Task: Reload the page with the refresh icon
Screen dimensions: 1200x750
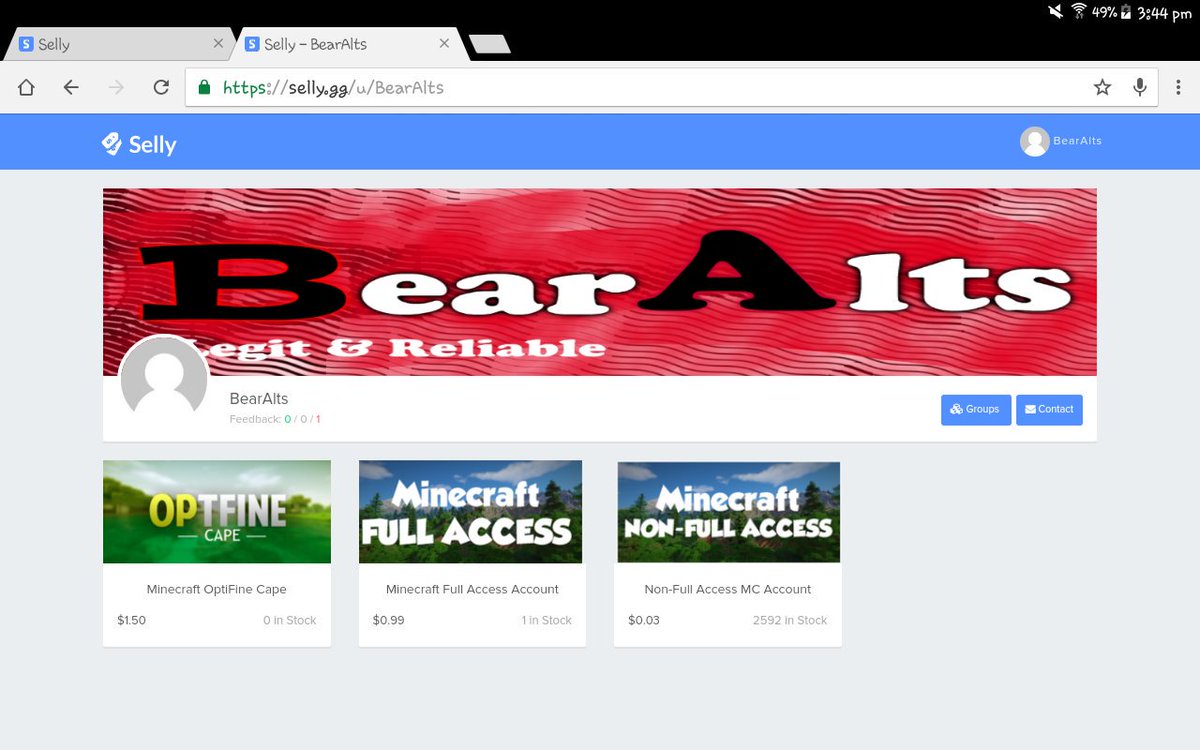Action: point(160,87)
